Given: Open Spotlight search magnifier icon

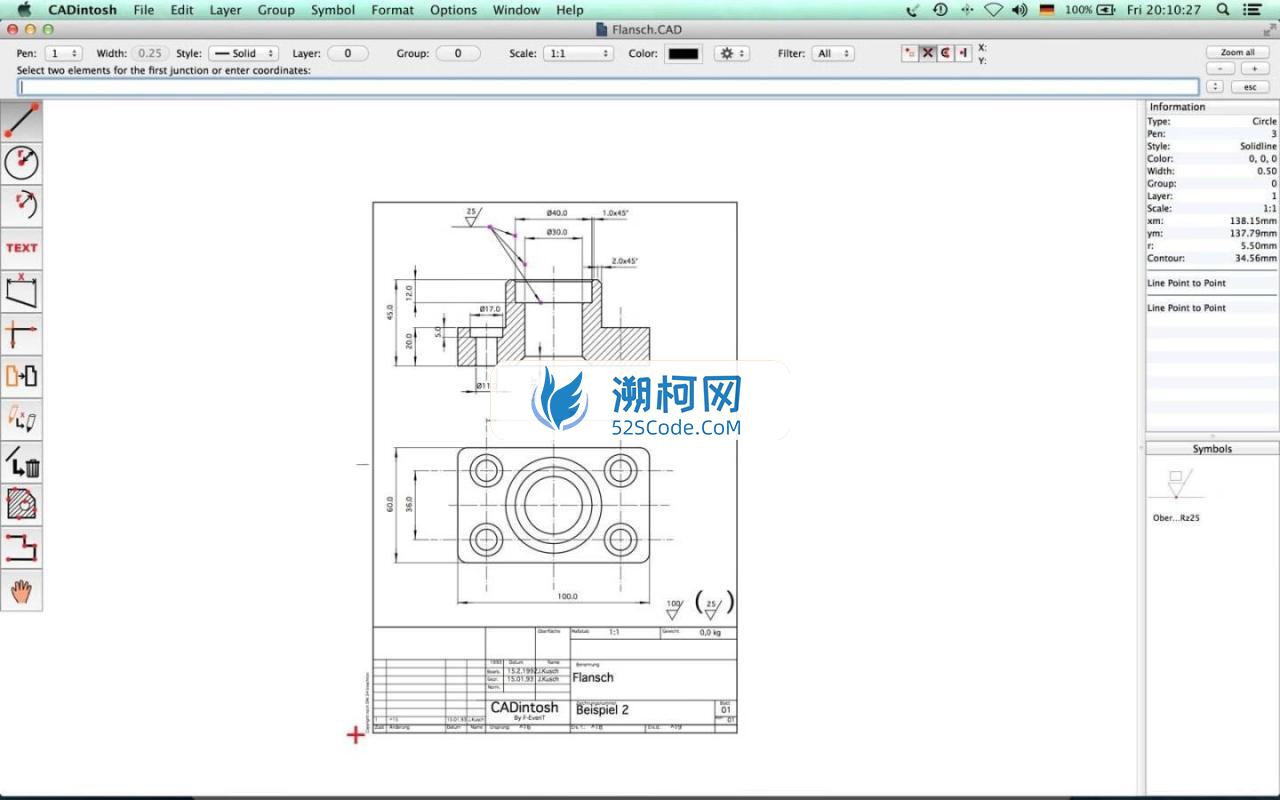Looking at the screenshot, I should (1222, 10).
